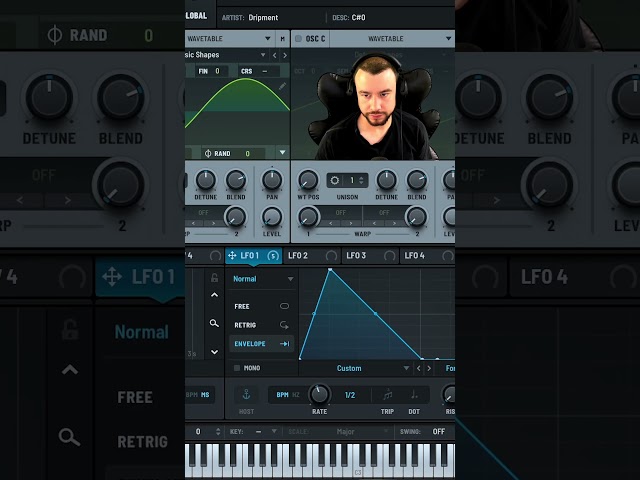Click left arrow under OSC C warp 1 OFF

[331, 223]
